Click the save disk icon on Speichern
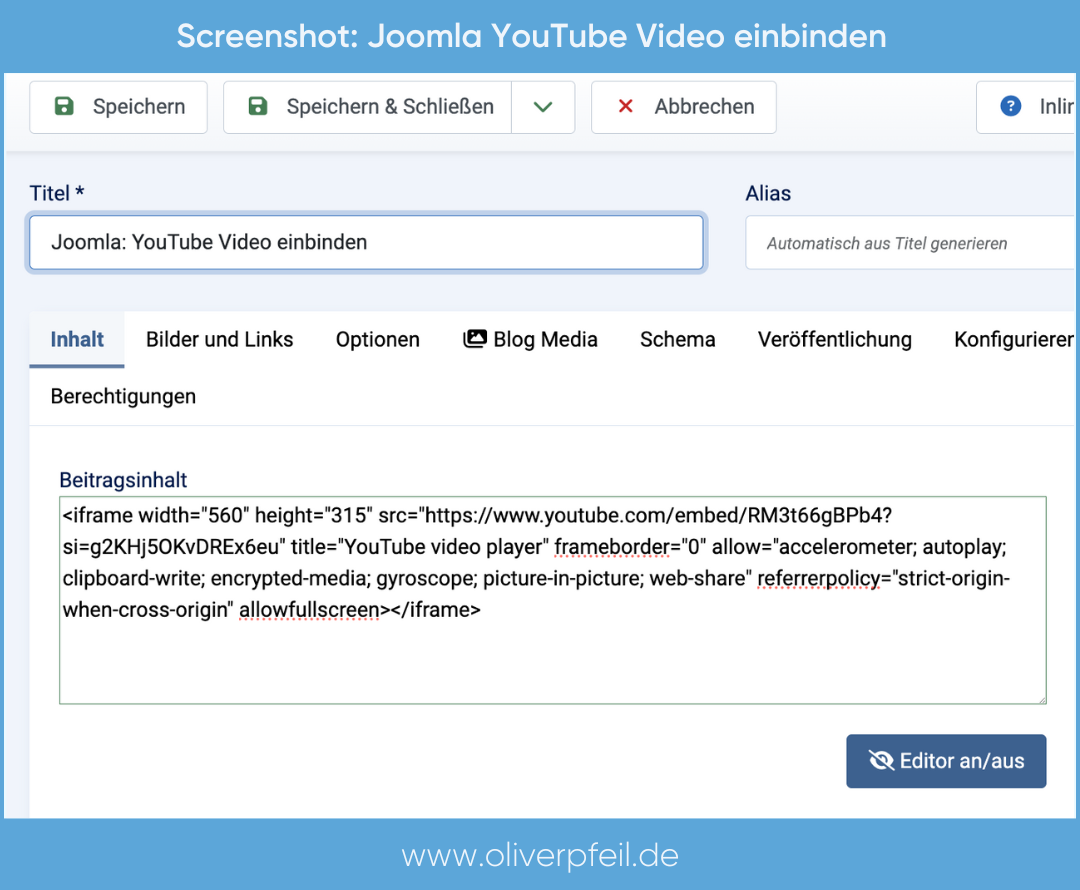This screenshot has width=1080, height=890. pos(62,107)
